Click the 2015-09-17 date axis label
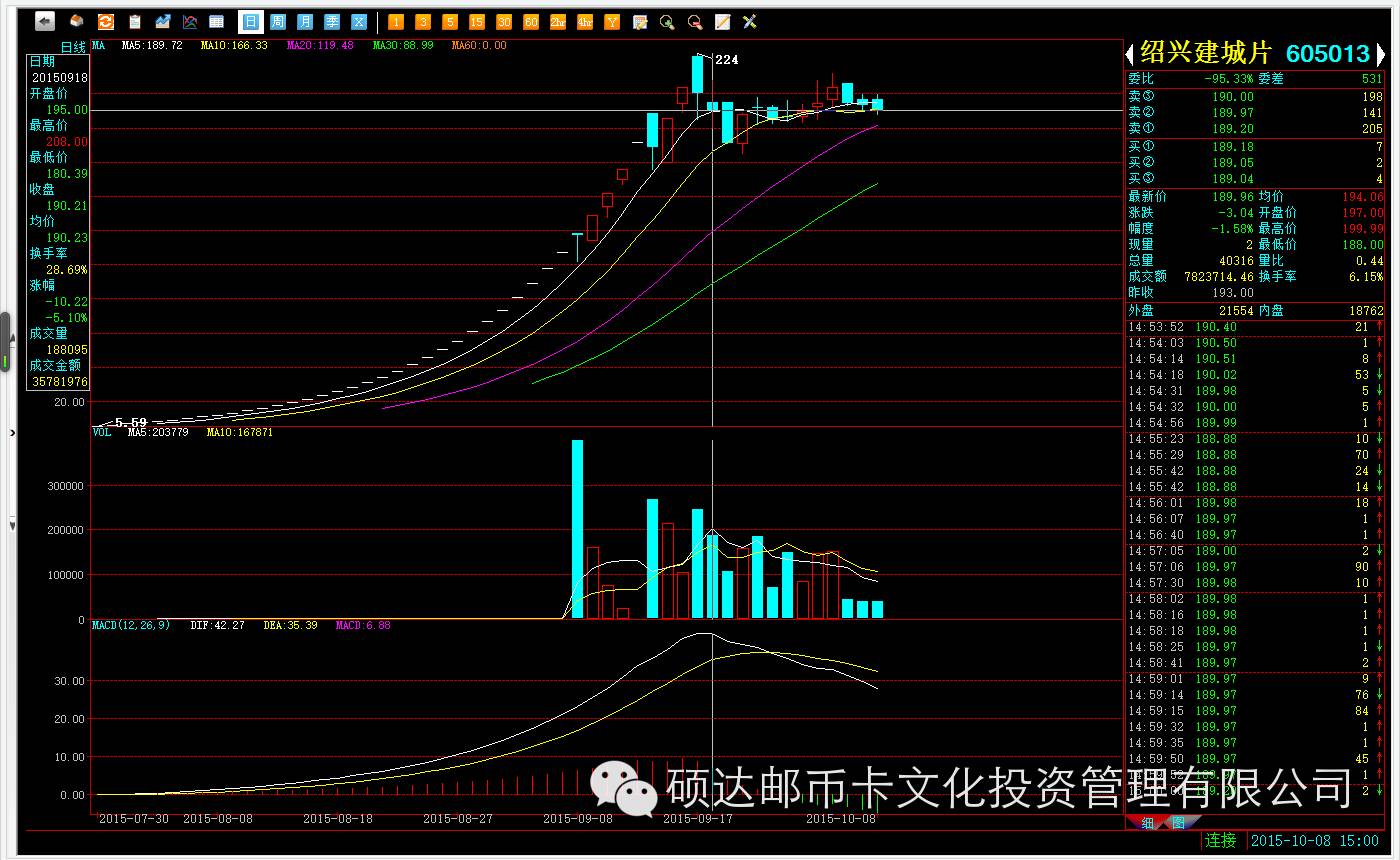The image size is (1400, 860). (x=697, y=818)
